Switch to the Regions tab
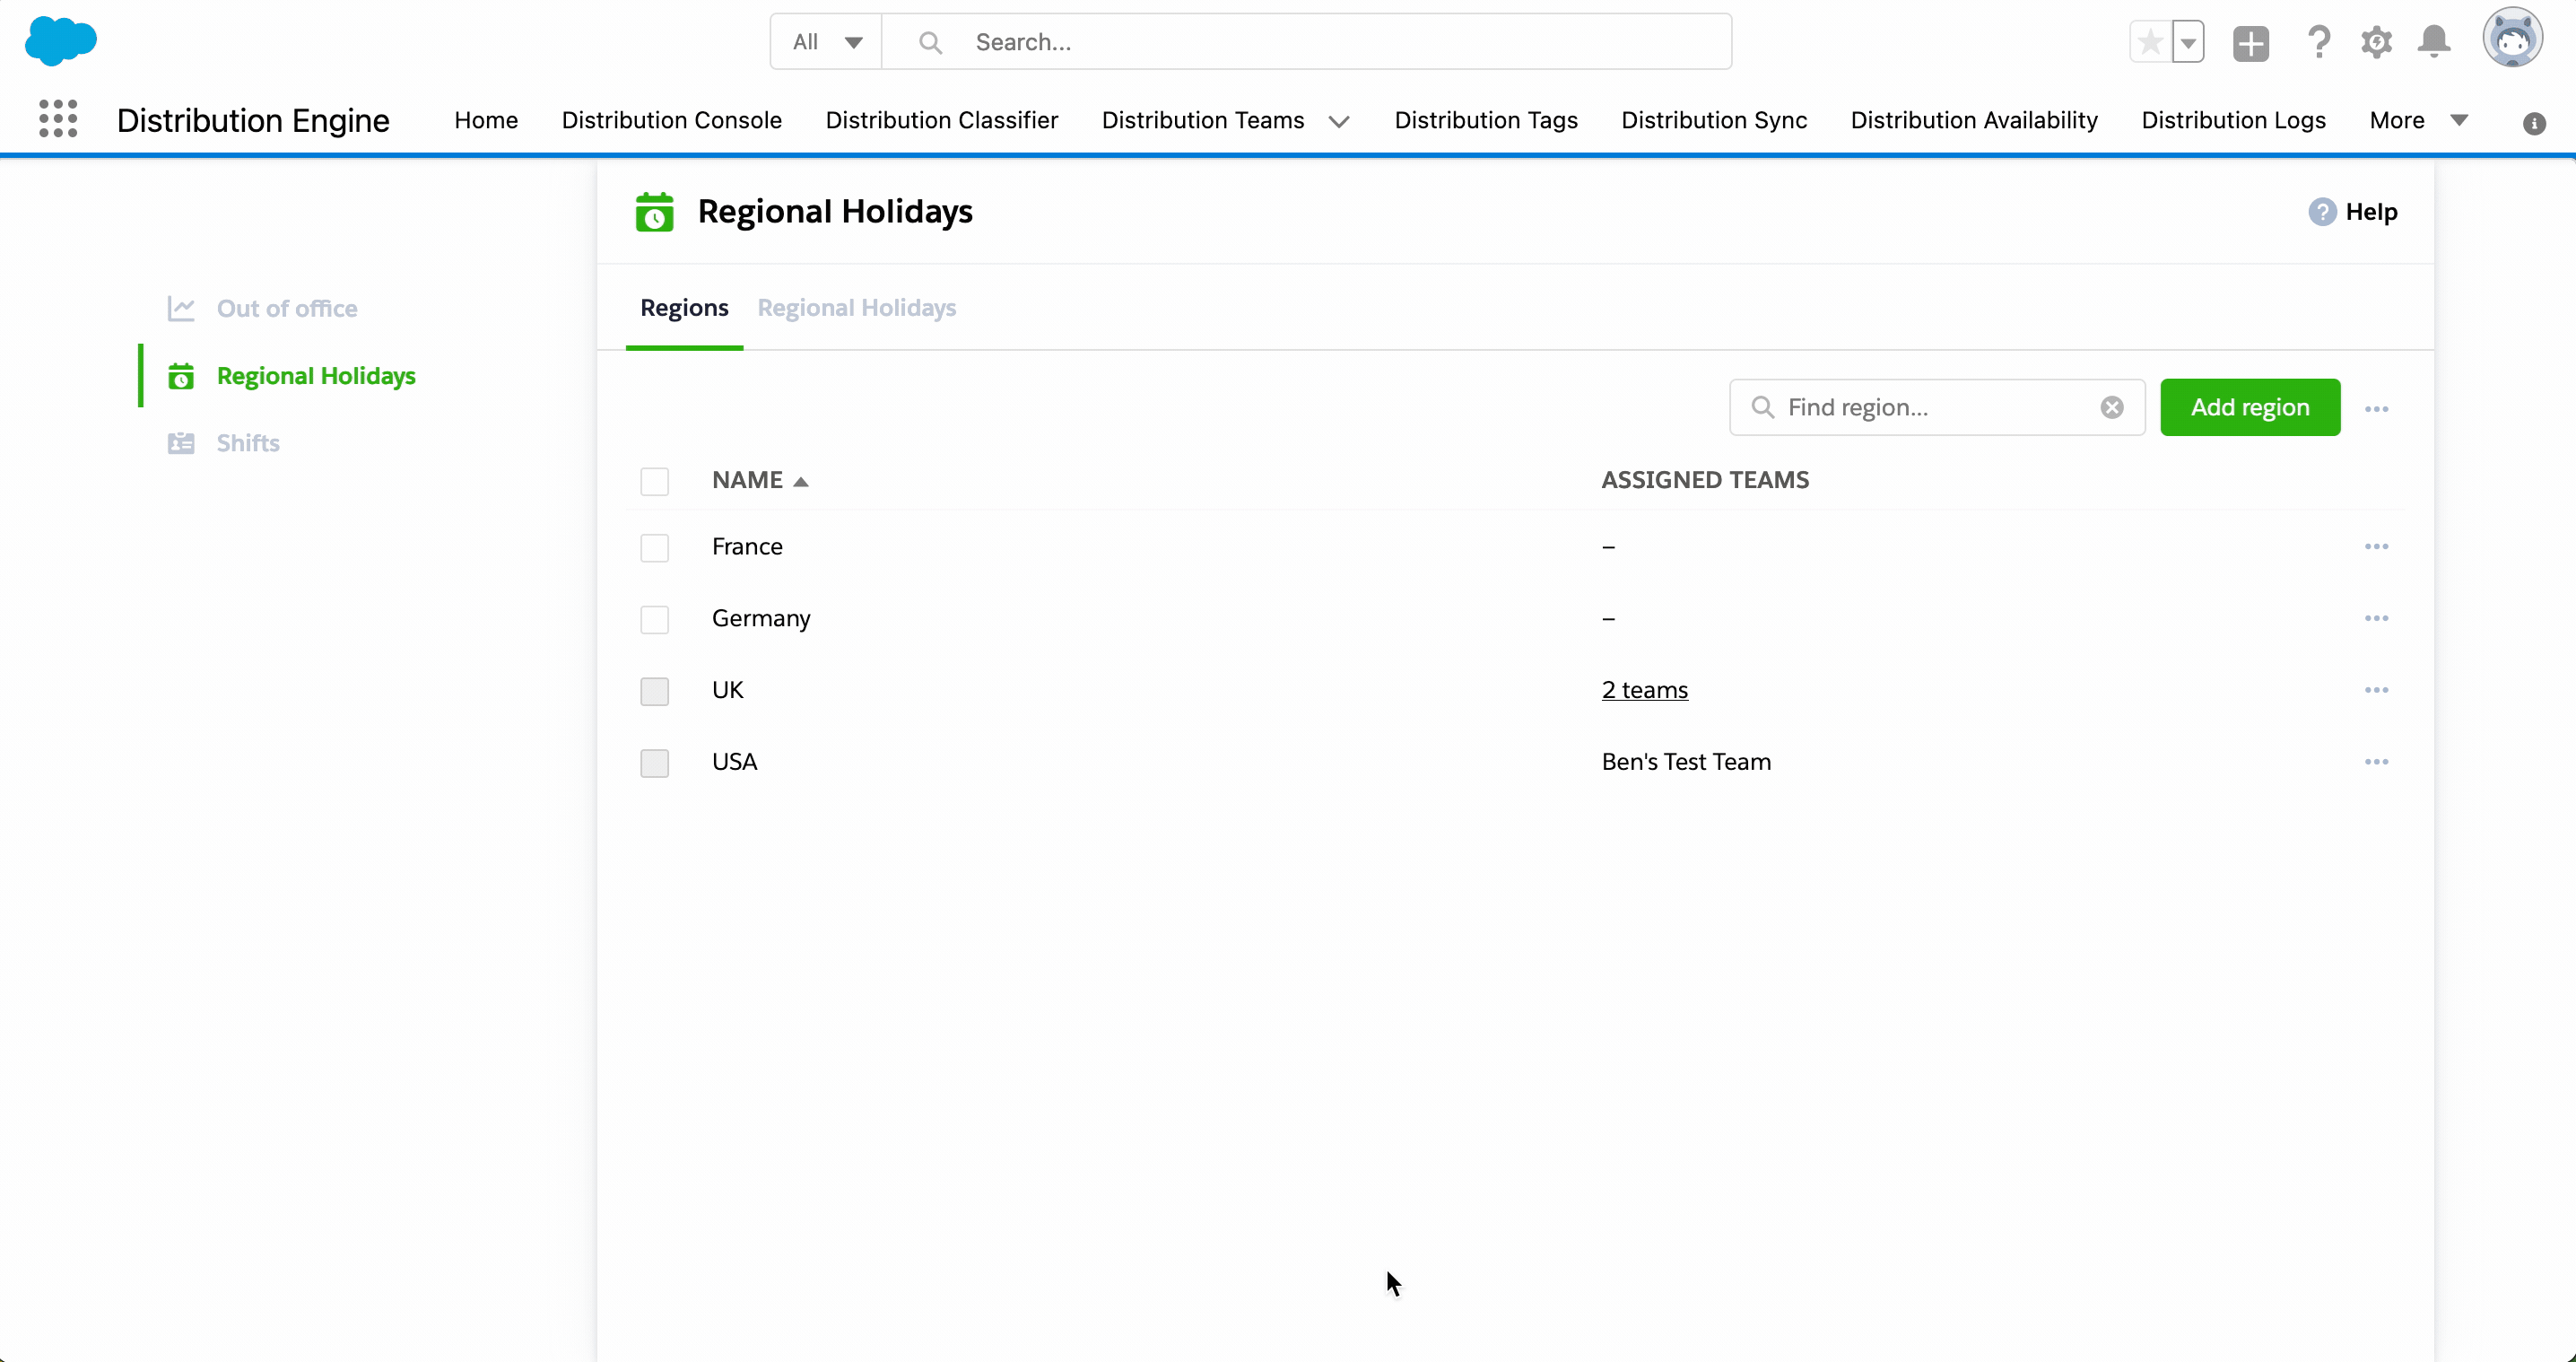The width and height of the screenshot is (2576, 1362). point(684,308)
